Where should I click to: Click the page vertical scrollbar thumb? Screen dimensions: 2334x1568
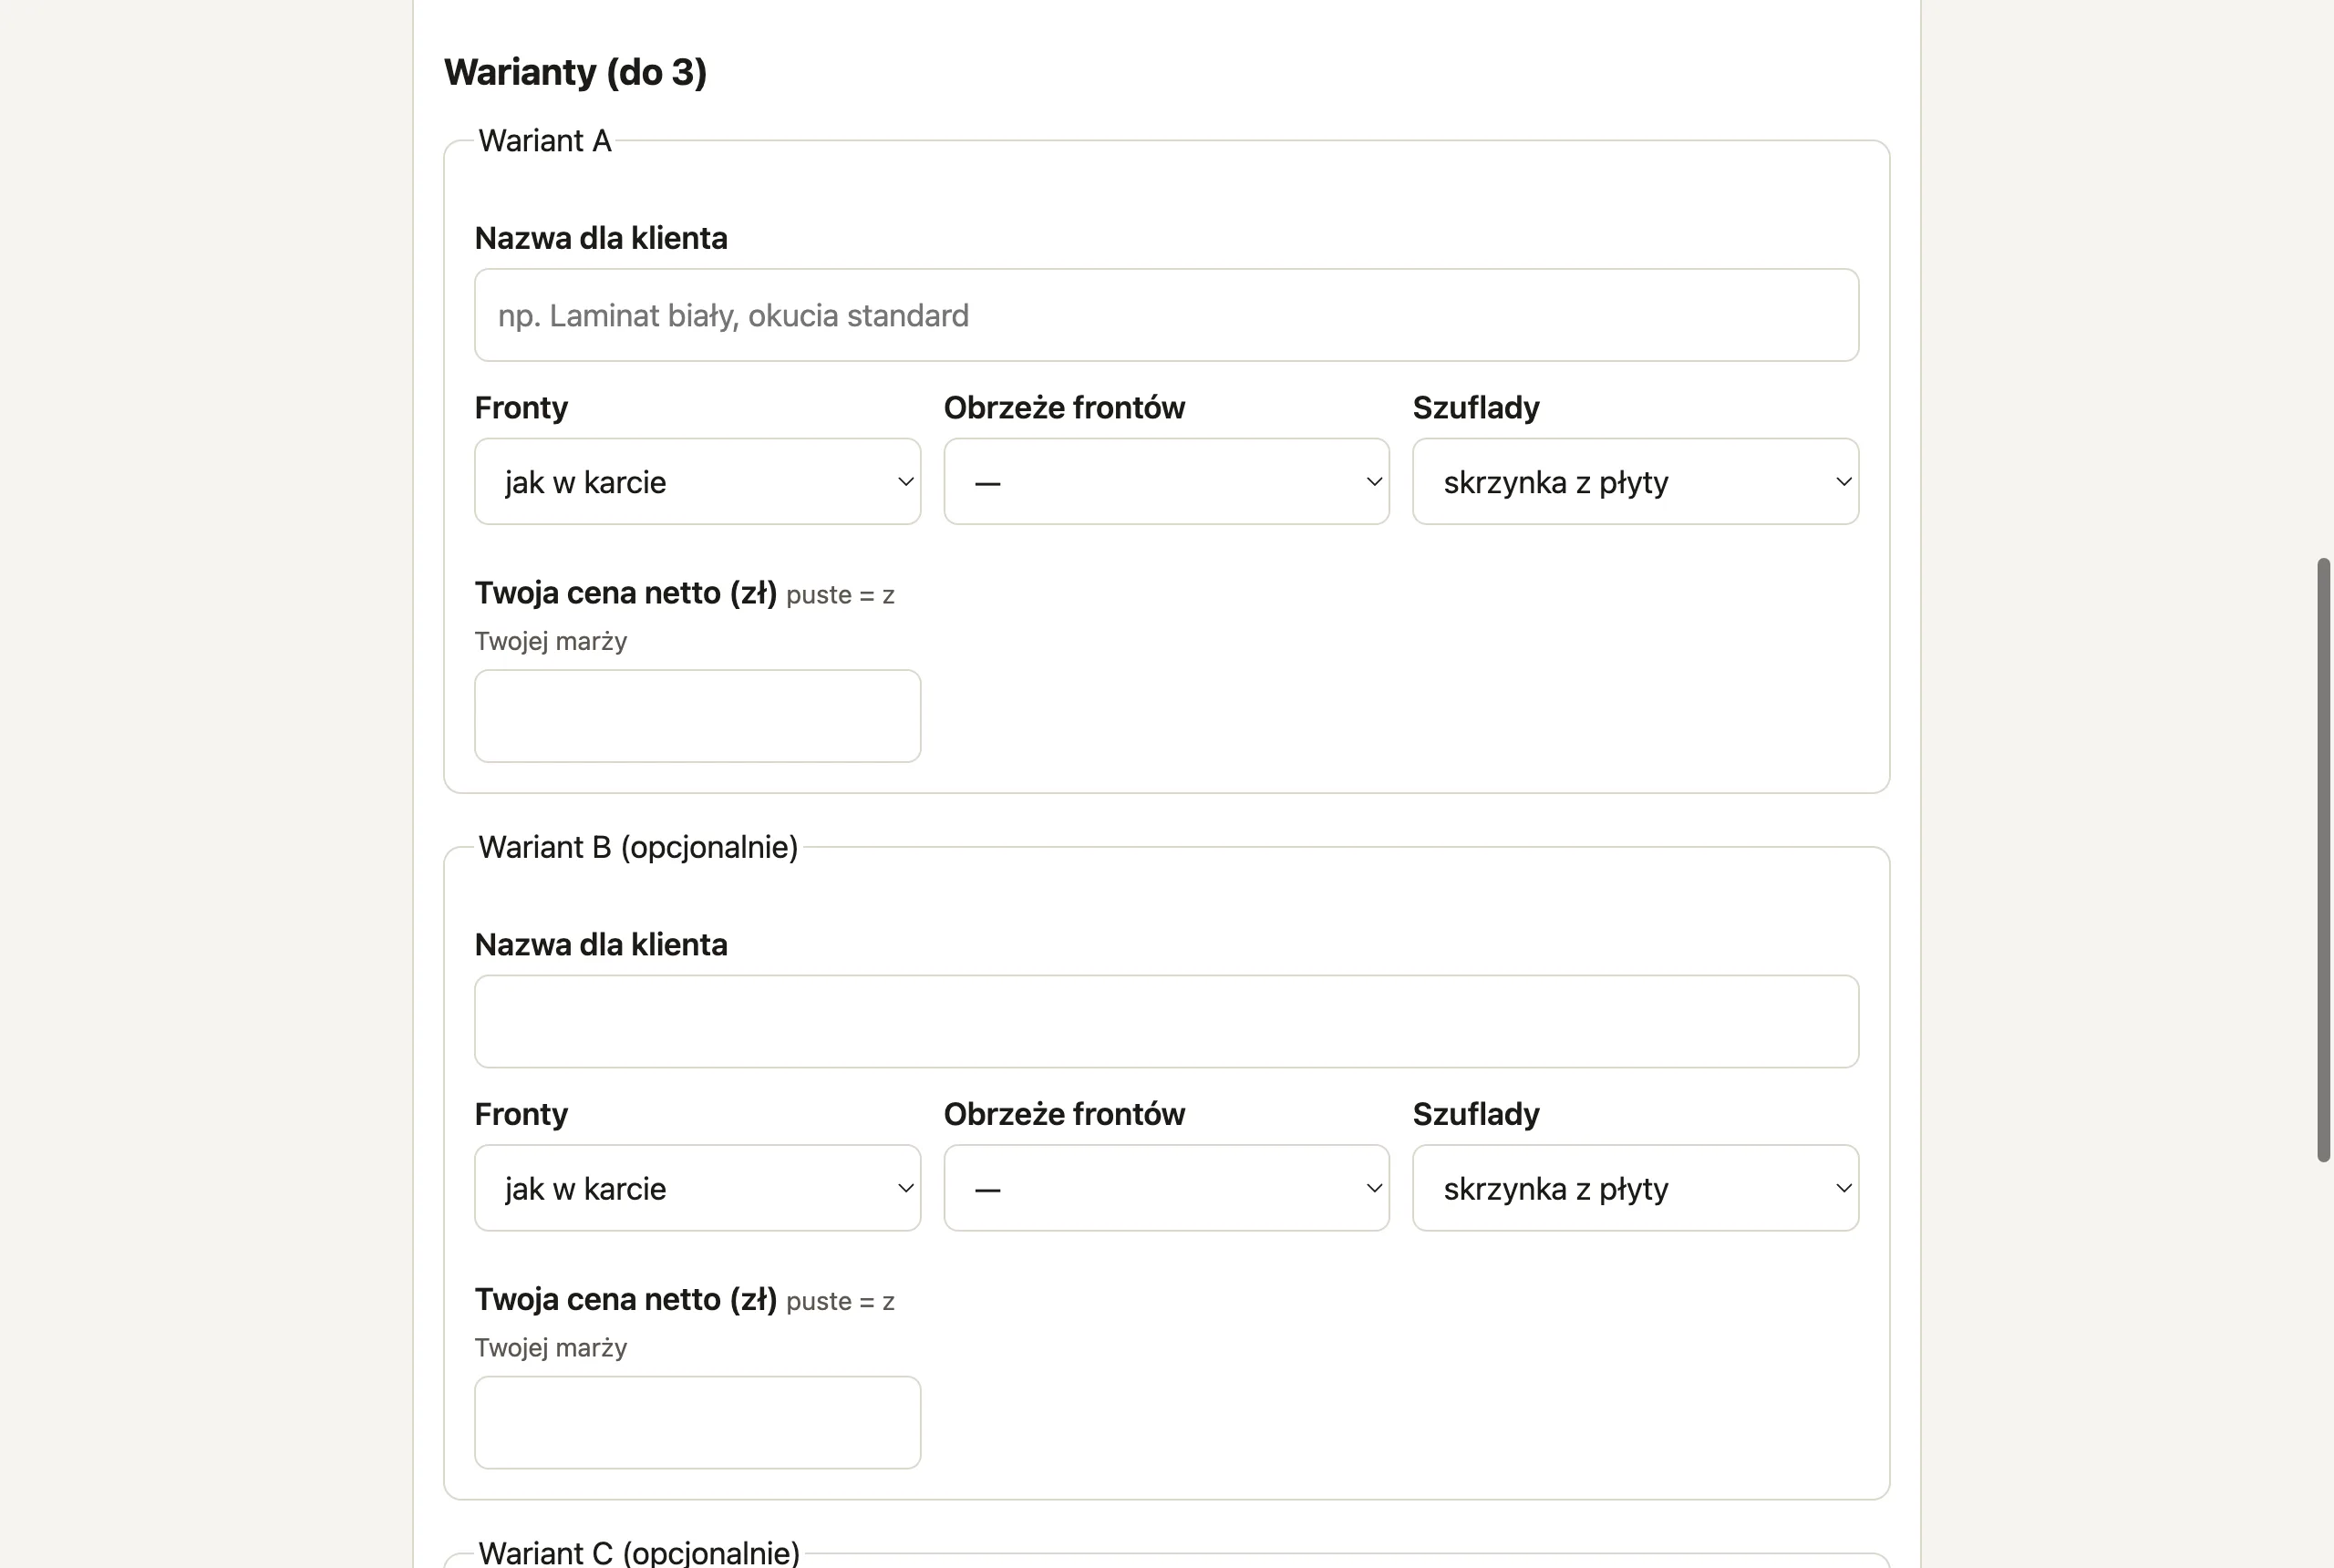click(2323, 860)
